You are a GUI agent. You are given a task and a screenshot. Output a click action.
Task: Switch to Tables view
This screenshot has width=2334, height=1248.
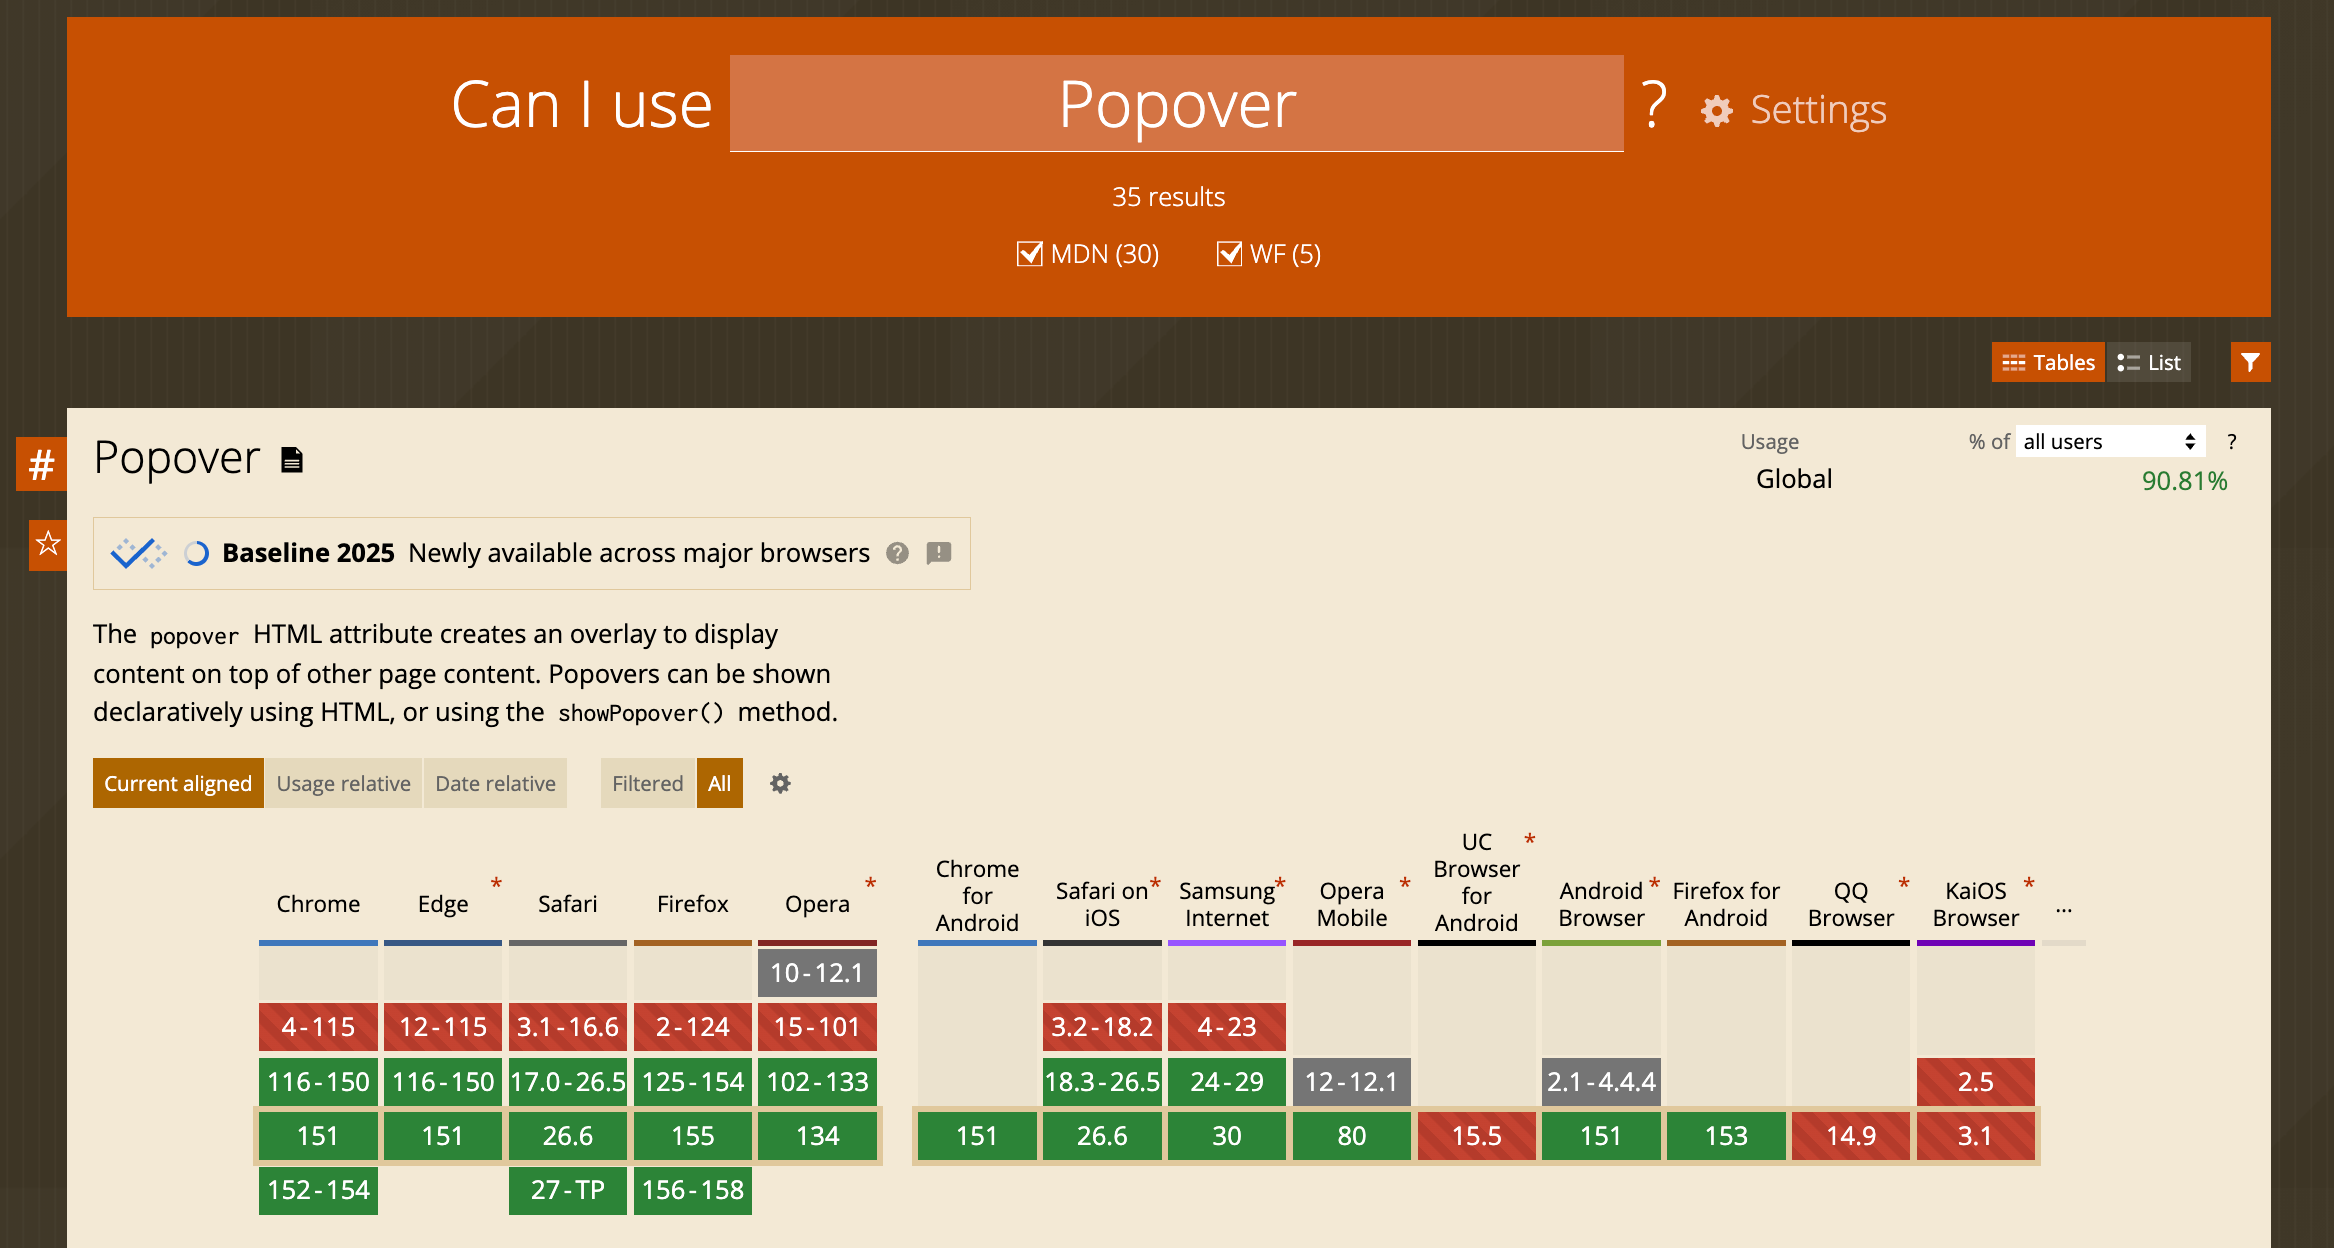point(2048,362)
